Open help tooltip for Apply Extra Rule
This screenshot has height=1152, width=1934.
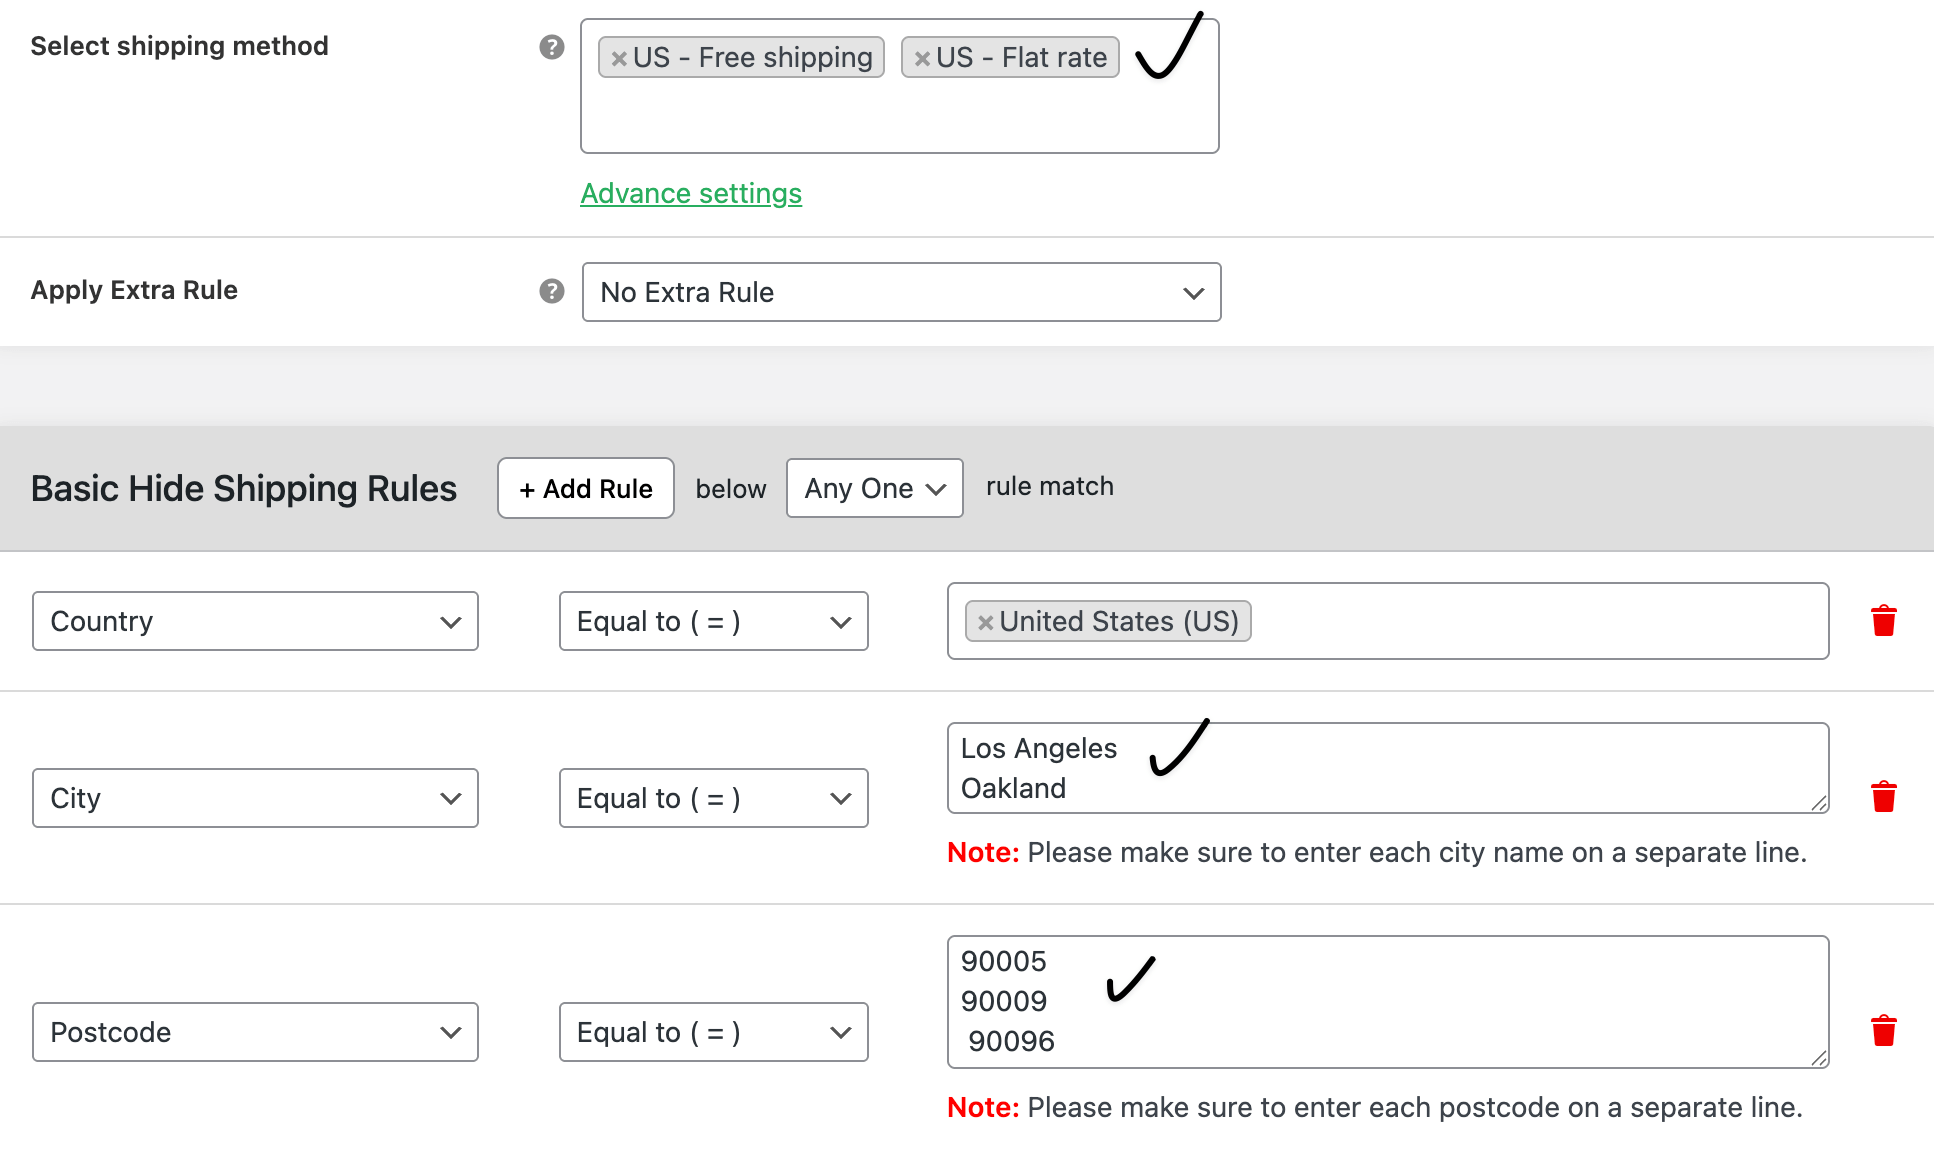pos(551,291)
